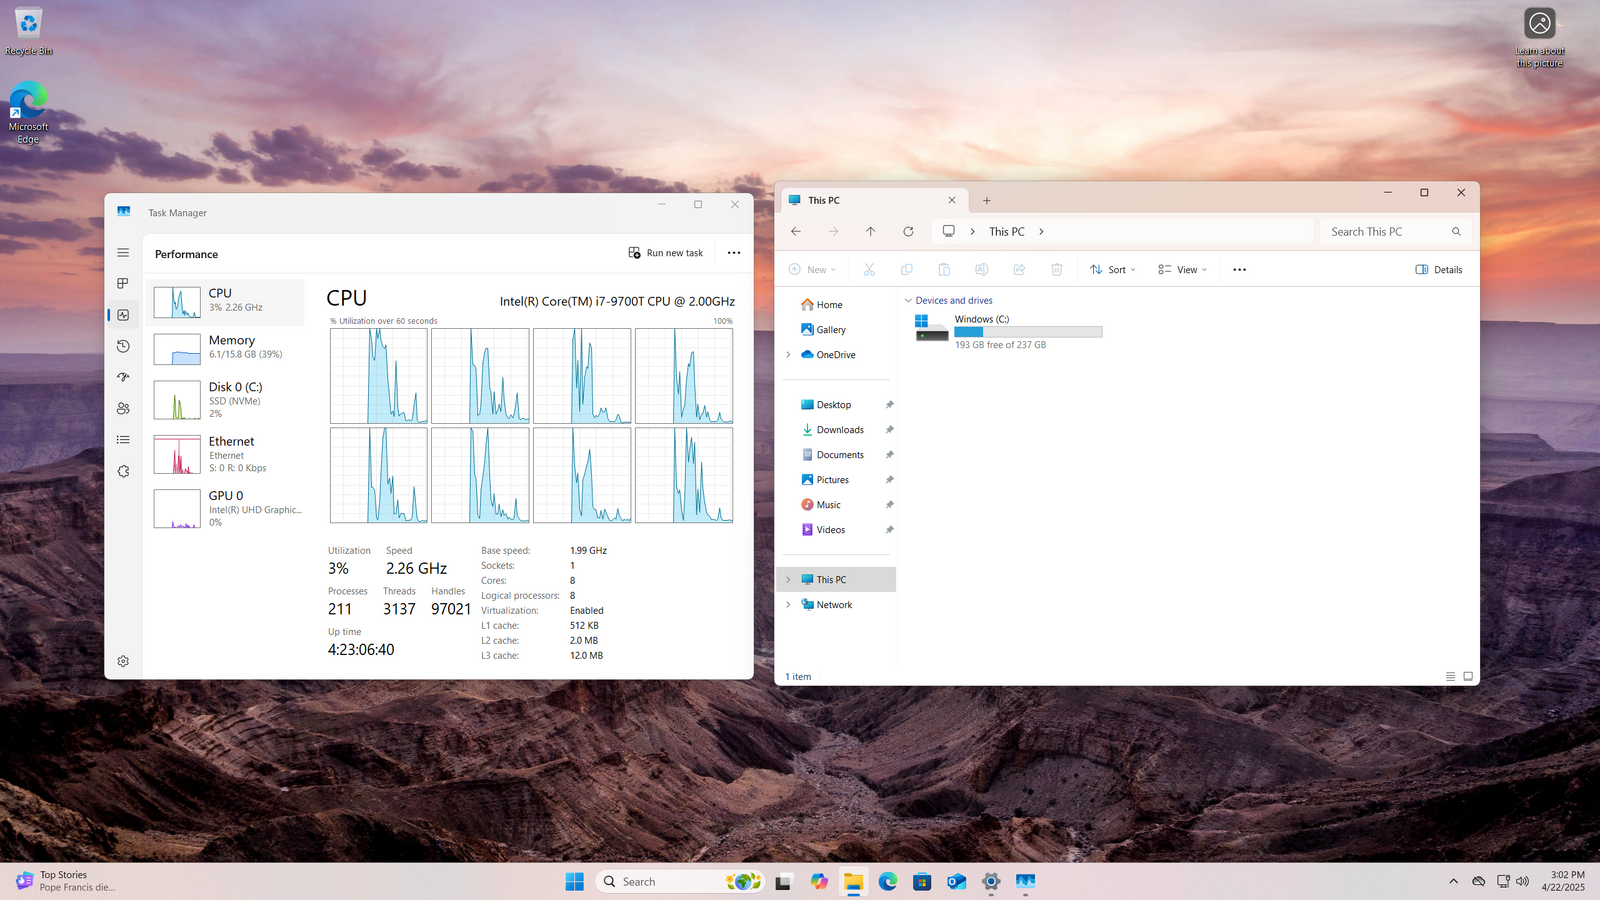The height and width of the screenshot is (900, 1600).
Task: Open Startup apps page in Task Manager
Action: coord(123,377)
